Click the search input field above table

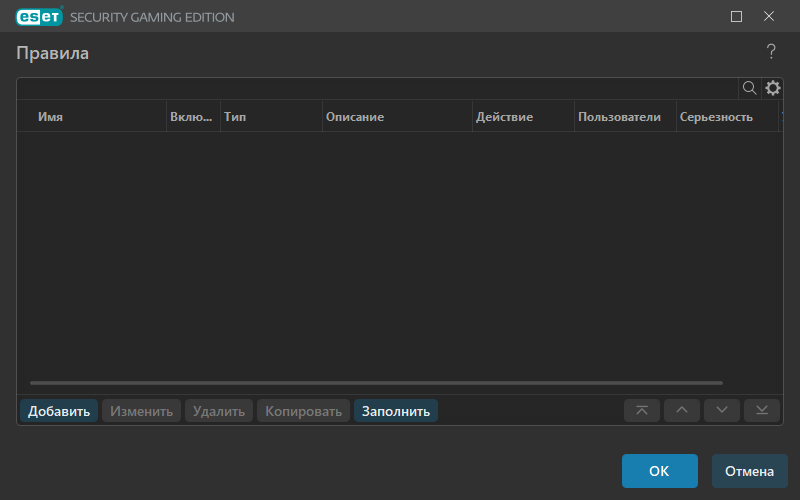coord(378,88)
